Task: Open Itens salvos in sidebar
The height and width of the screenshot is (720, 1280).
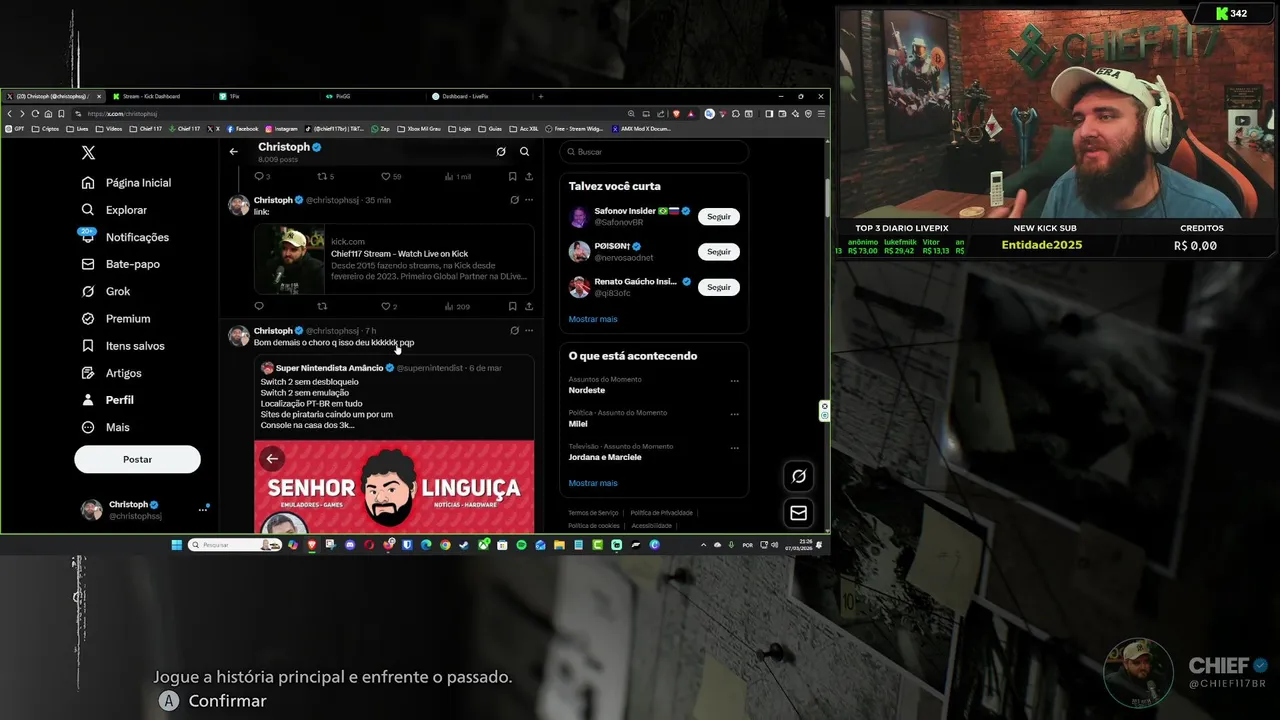Action: click(x=123, y=346)
